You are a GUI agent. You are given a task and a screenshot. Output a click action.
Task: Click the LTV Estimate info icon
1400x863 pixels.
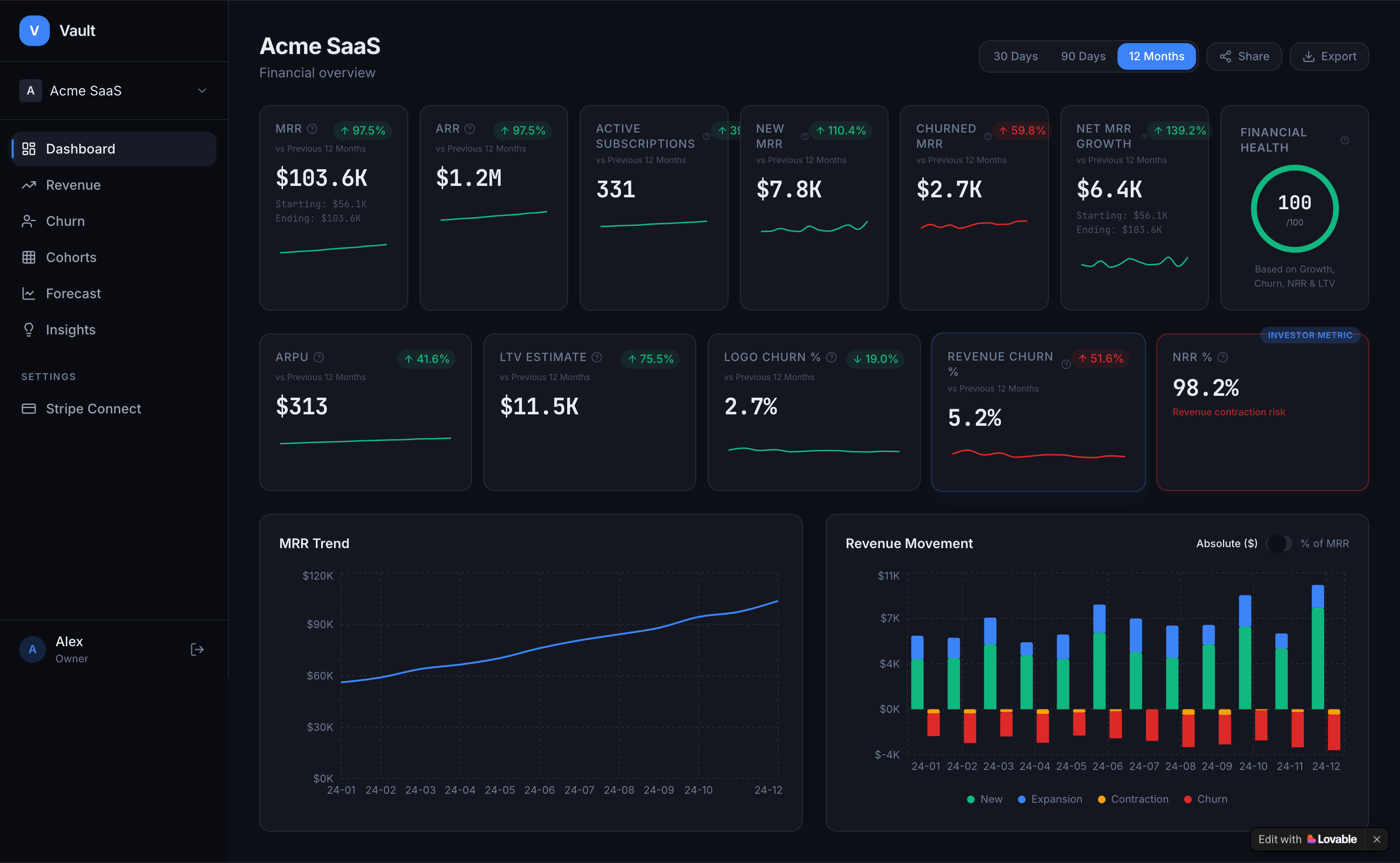point(597,357)
